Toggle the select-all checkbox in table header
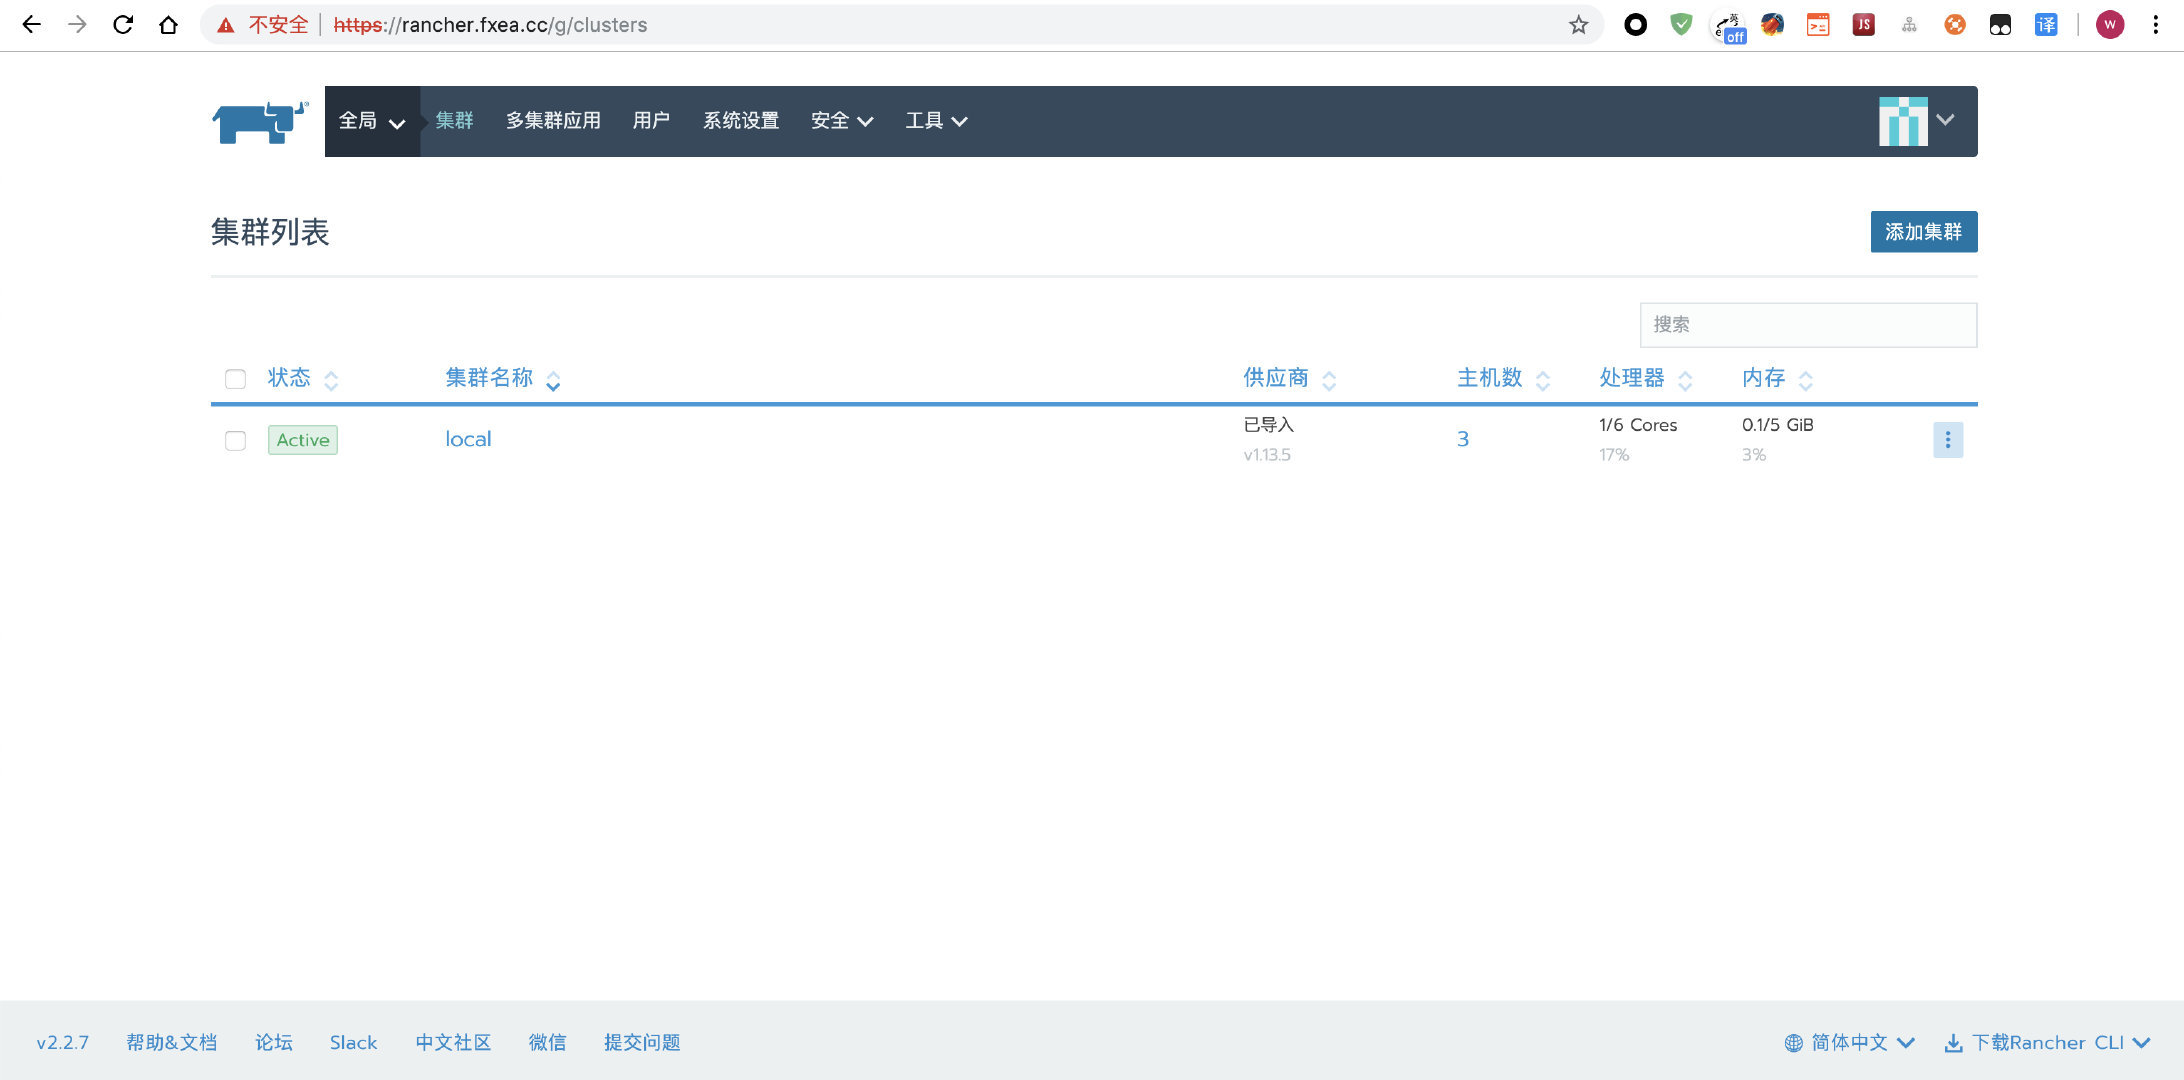The width and height of the screenshot is (2184, 1080). pyautogui.click(x=234, y=378)
